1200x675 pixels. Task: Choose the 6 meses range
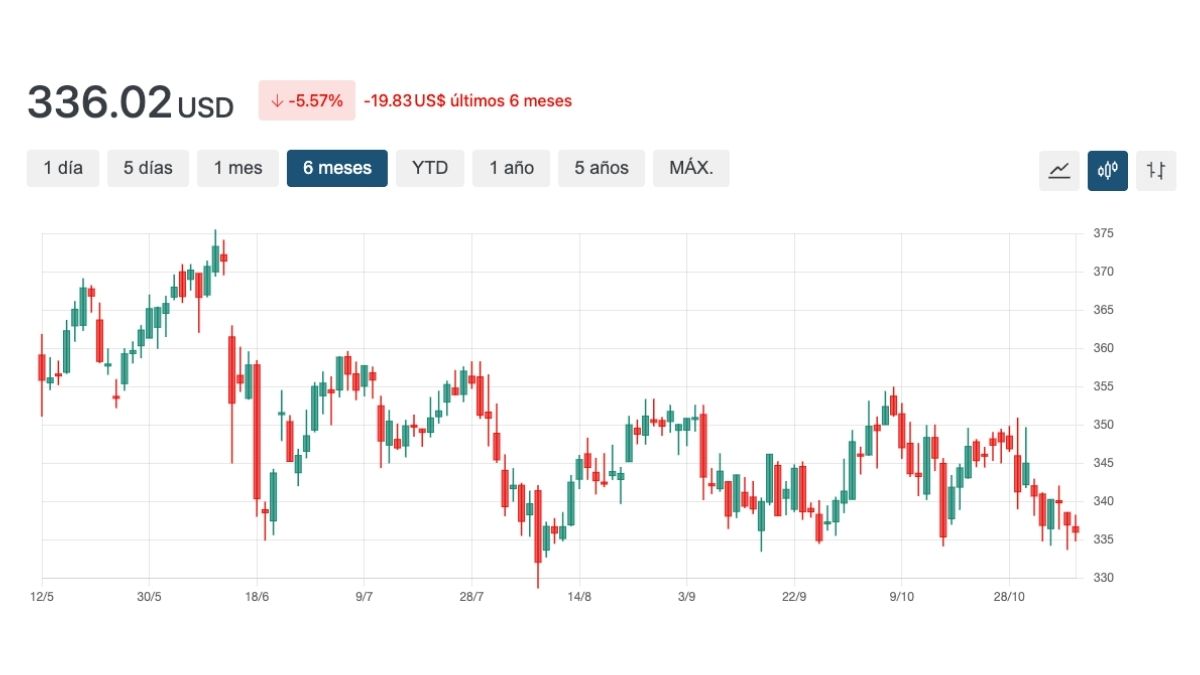(337, 168)
